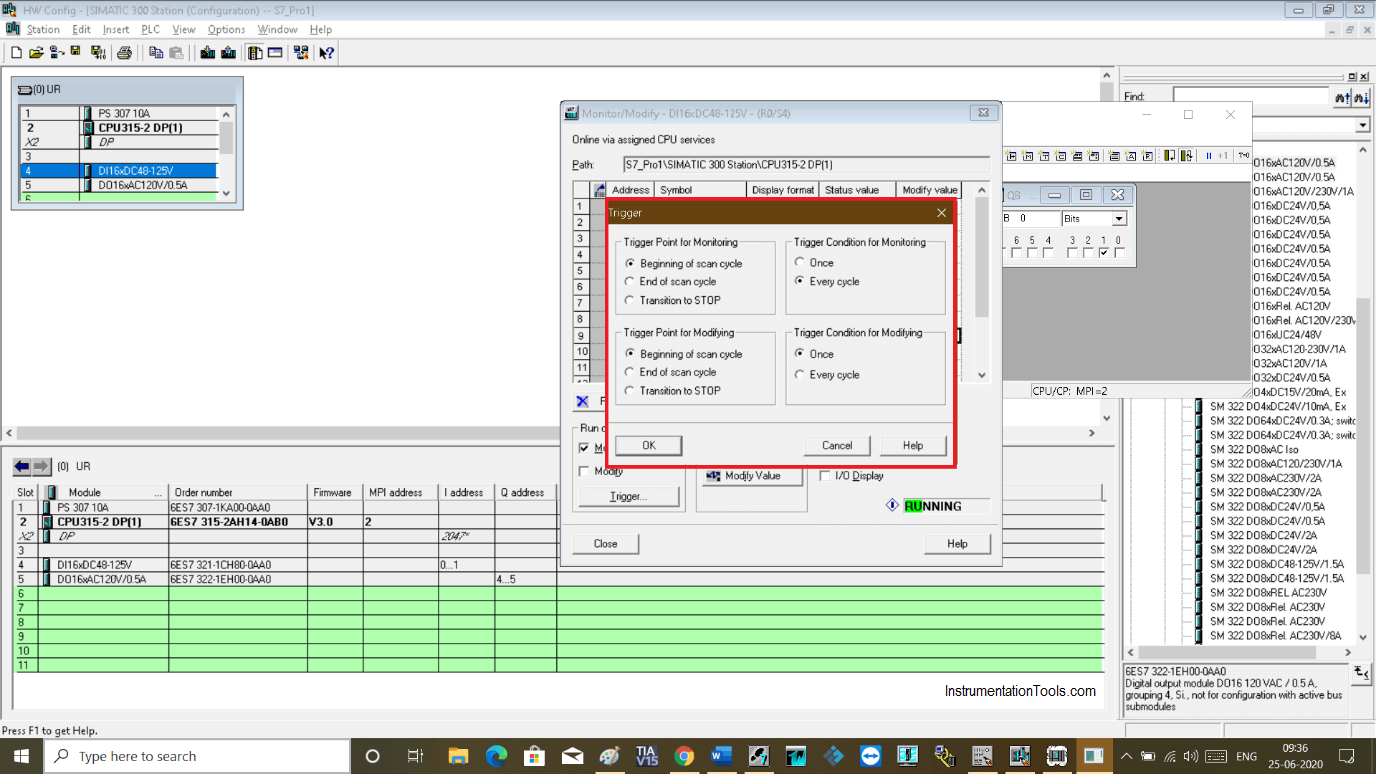Toggle the I/O Display checkbox
This screenshot has width=1376, height=774.
[x=825, y=476]
